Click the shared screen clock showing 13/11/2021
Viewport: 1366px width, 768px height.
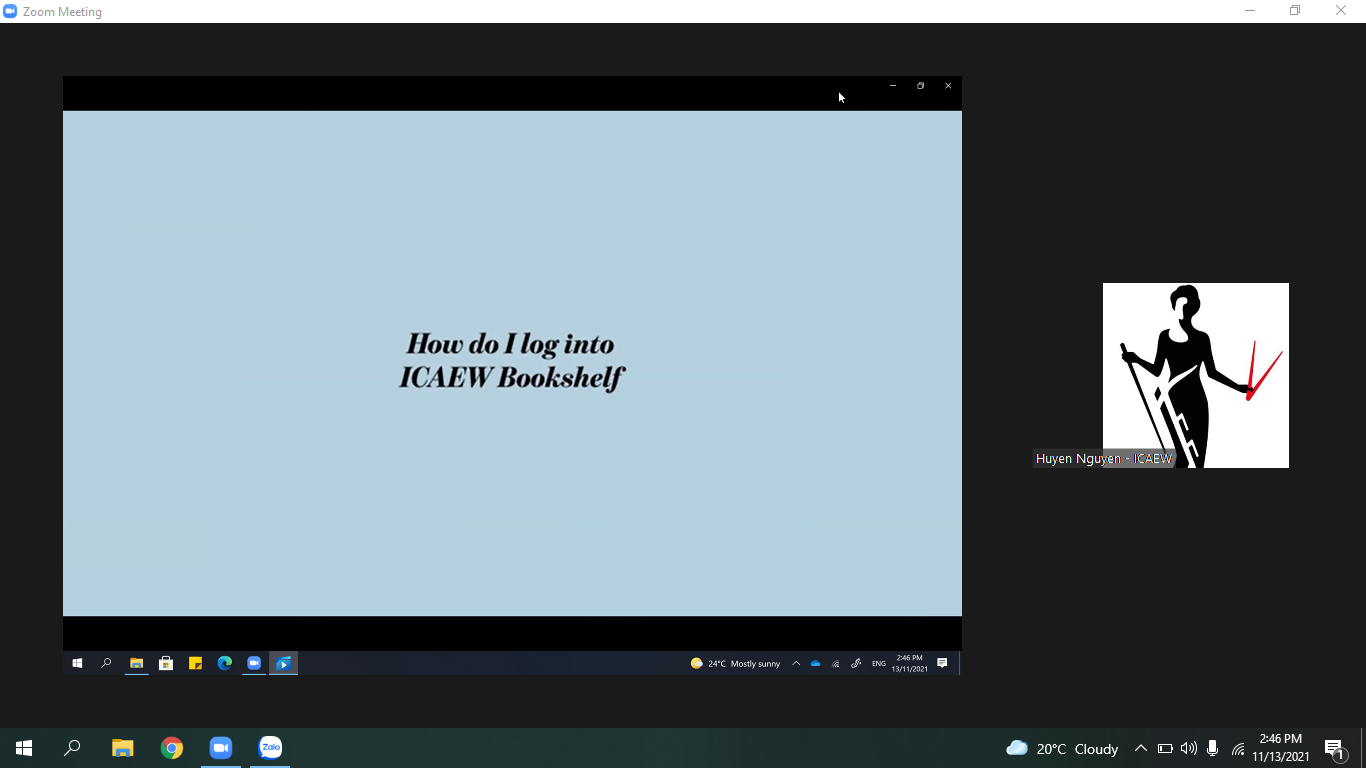point(910,663)
